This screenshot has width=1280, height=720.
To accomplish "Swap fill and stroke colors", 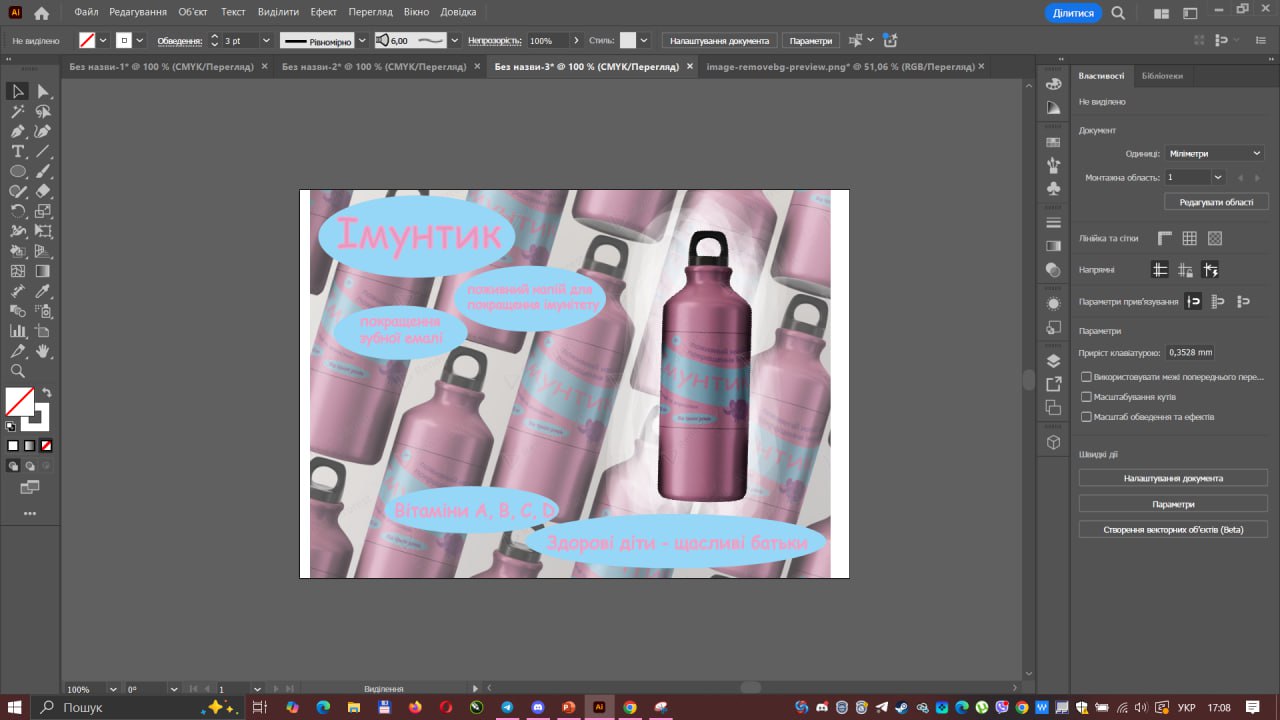I will click(46, 393).
